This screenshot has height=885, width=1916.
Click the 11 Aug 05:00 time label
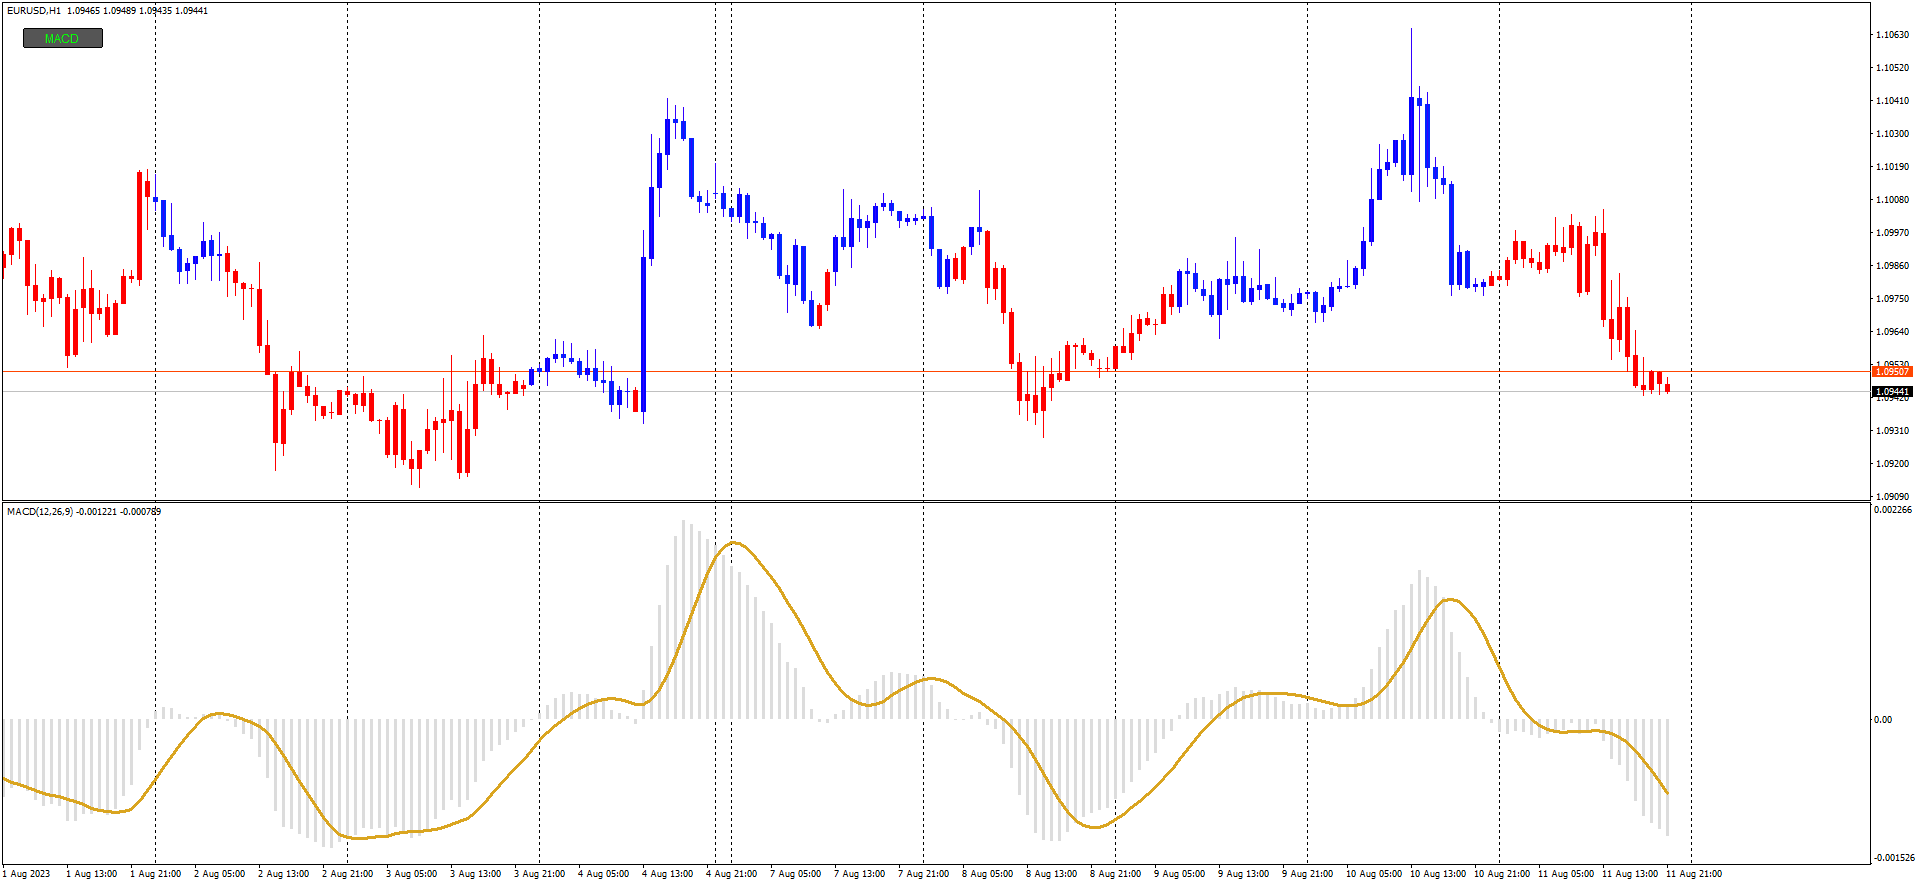click(x=1565, y=874)
